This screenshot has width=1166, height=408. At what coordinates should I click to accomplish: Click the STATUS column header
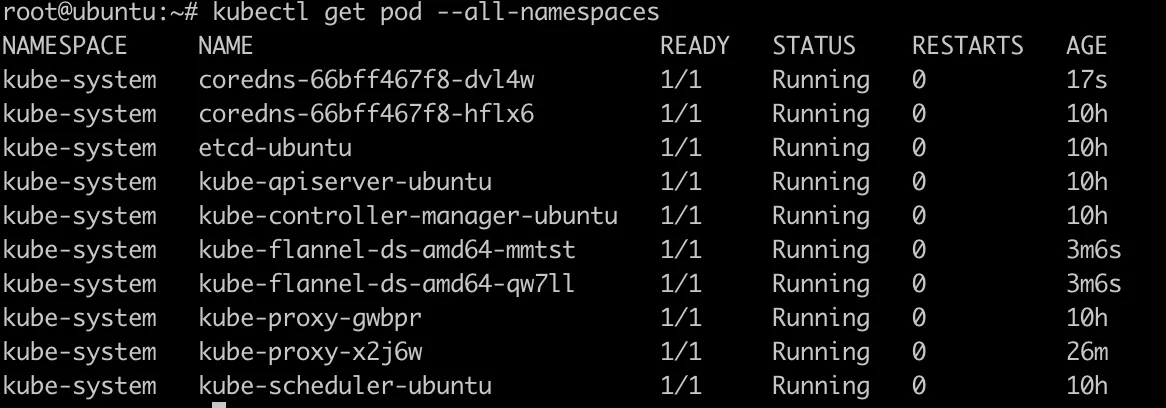tap(814, 46)
